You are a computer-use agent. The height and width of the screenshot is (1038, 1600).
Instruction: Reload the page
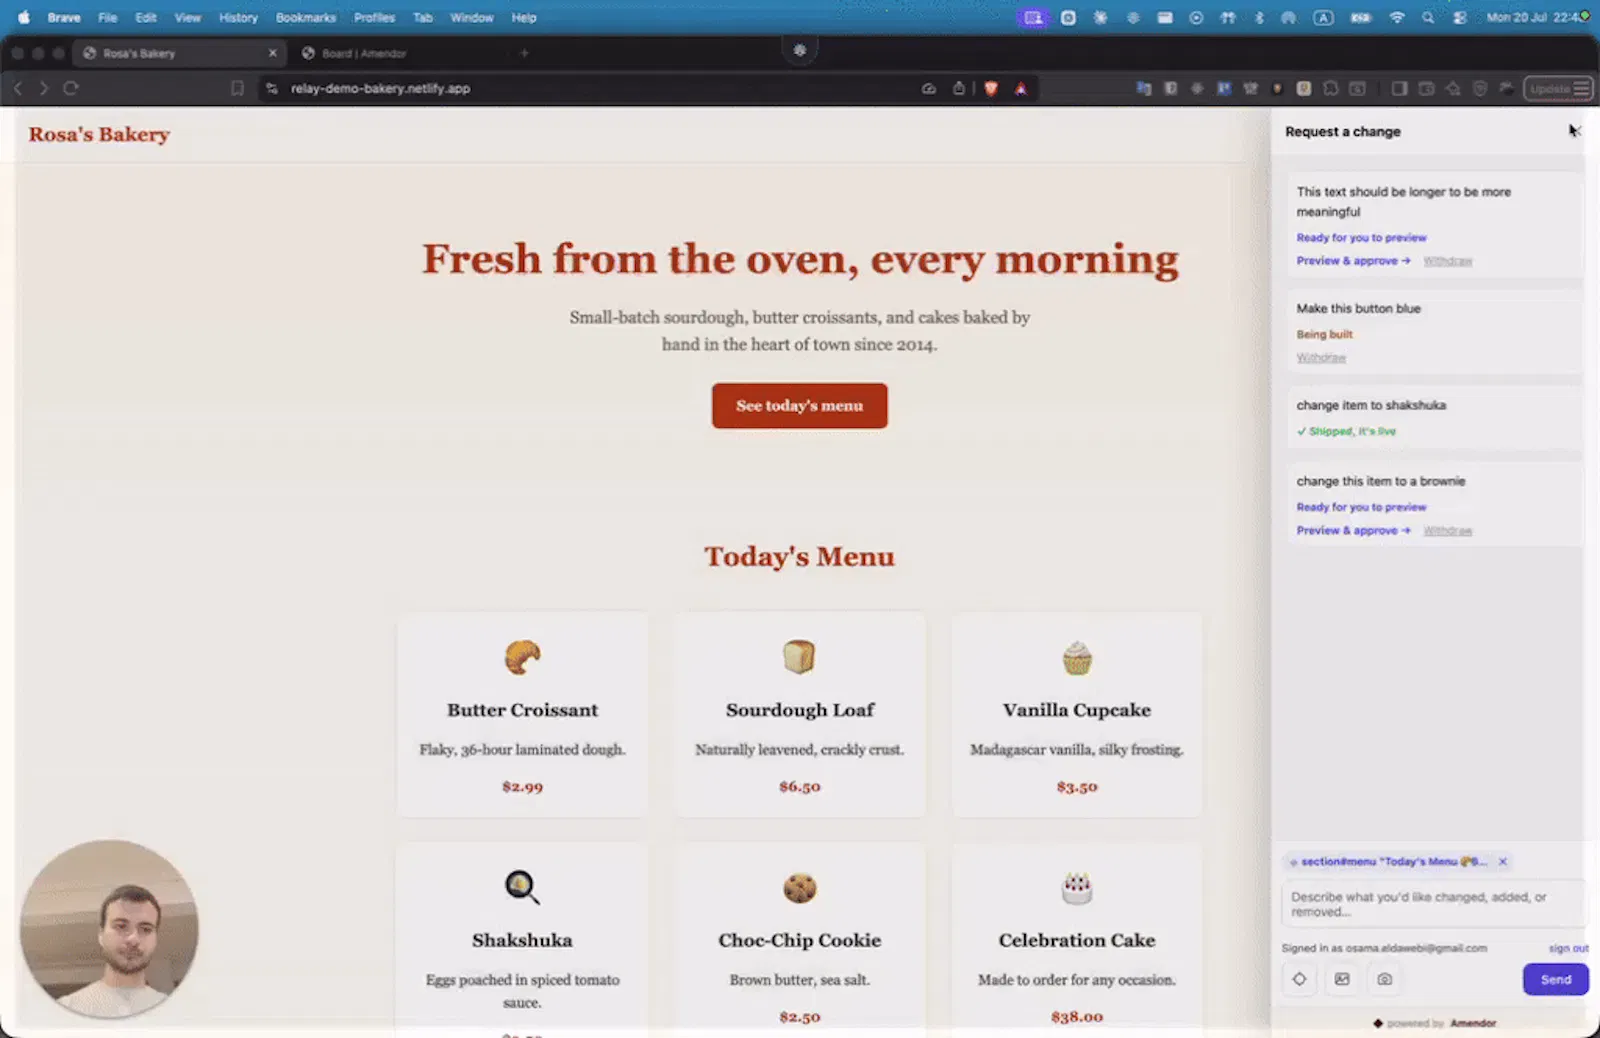point(71,88)
